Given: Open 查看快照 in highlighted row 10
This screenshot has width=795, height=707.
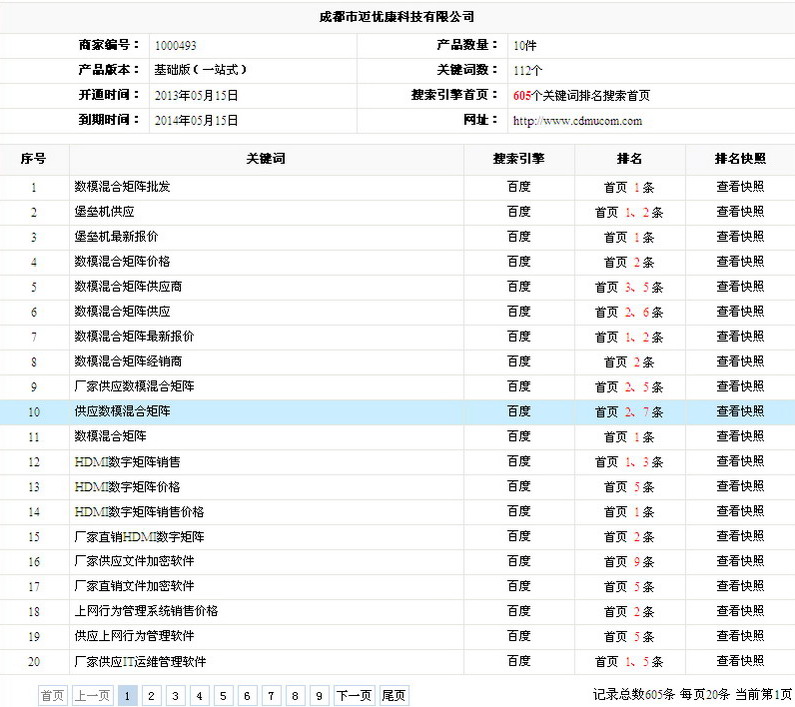Looking at the screenshot, I should (740, 411).
